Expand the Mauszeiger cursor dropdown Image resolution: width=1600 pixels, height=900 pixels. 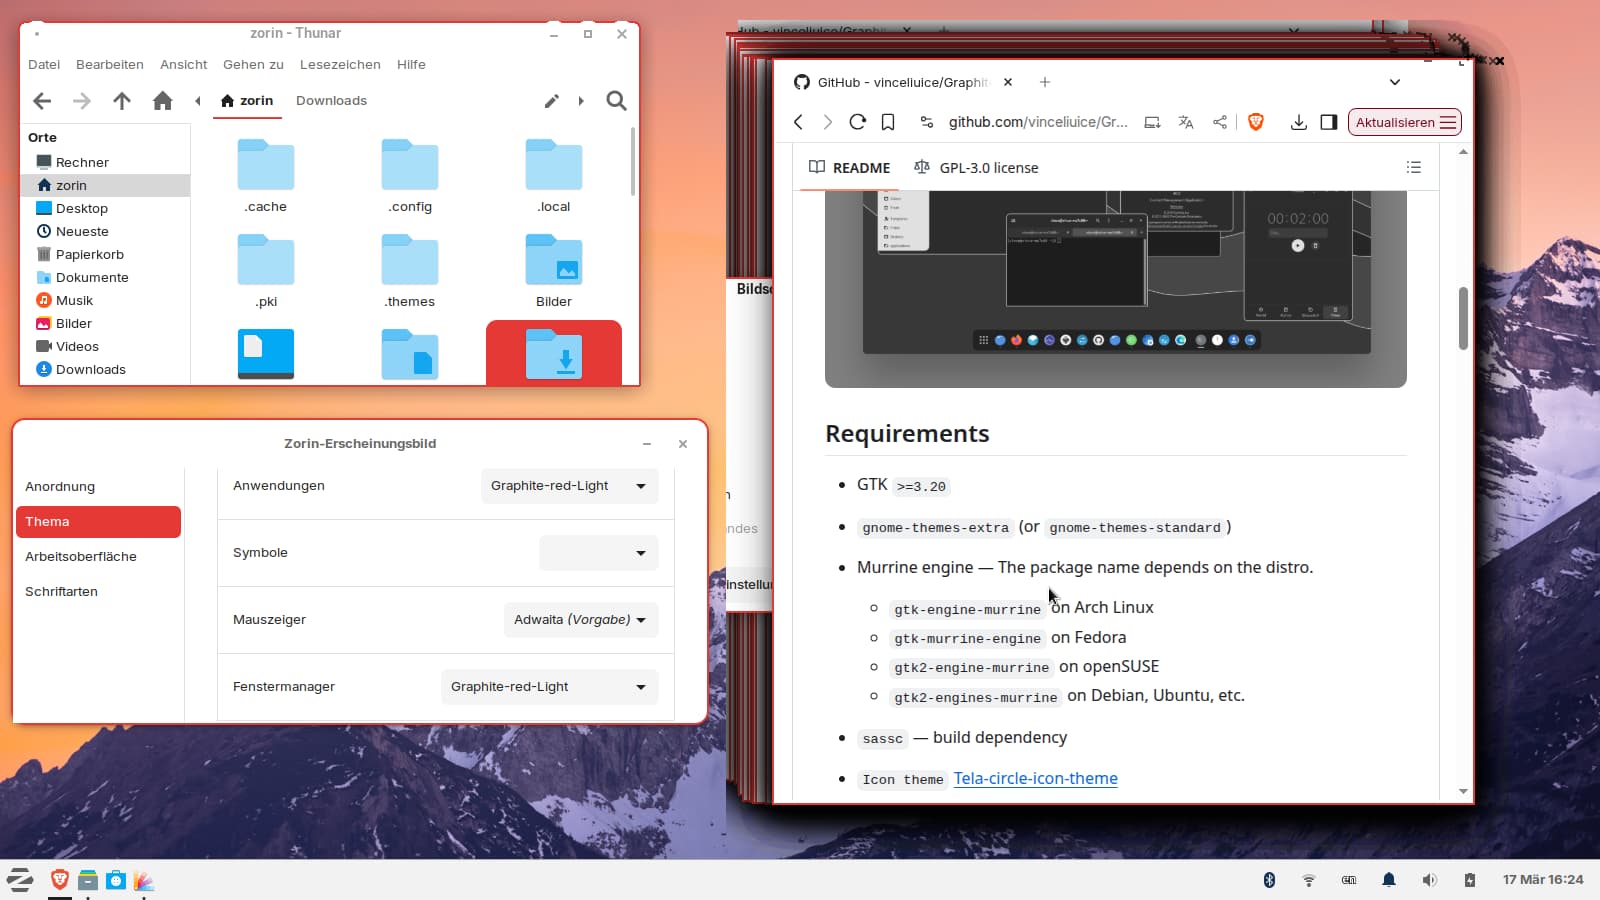pyautogui.click(x=580, y=620)
